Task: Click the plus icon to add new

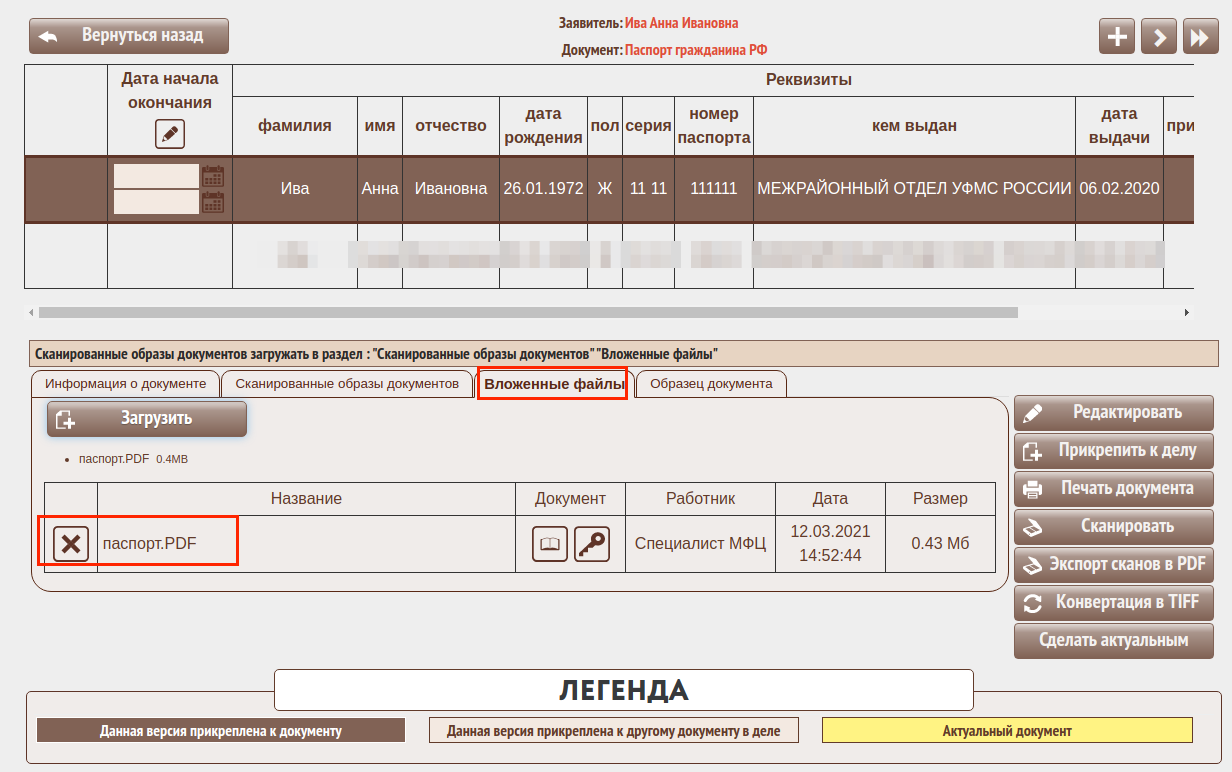Action: [1117, 37]
